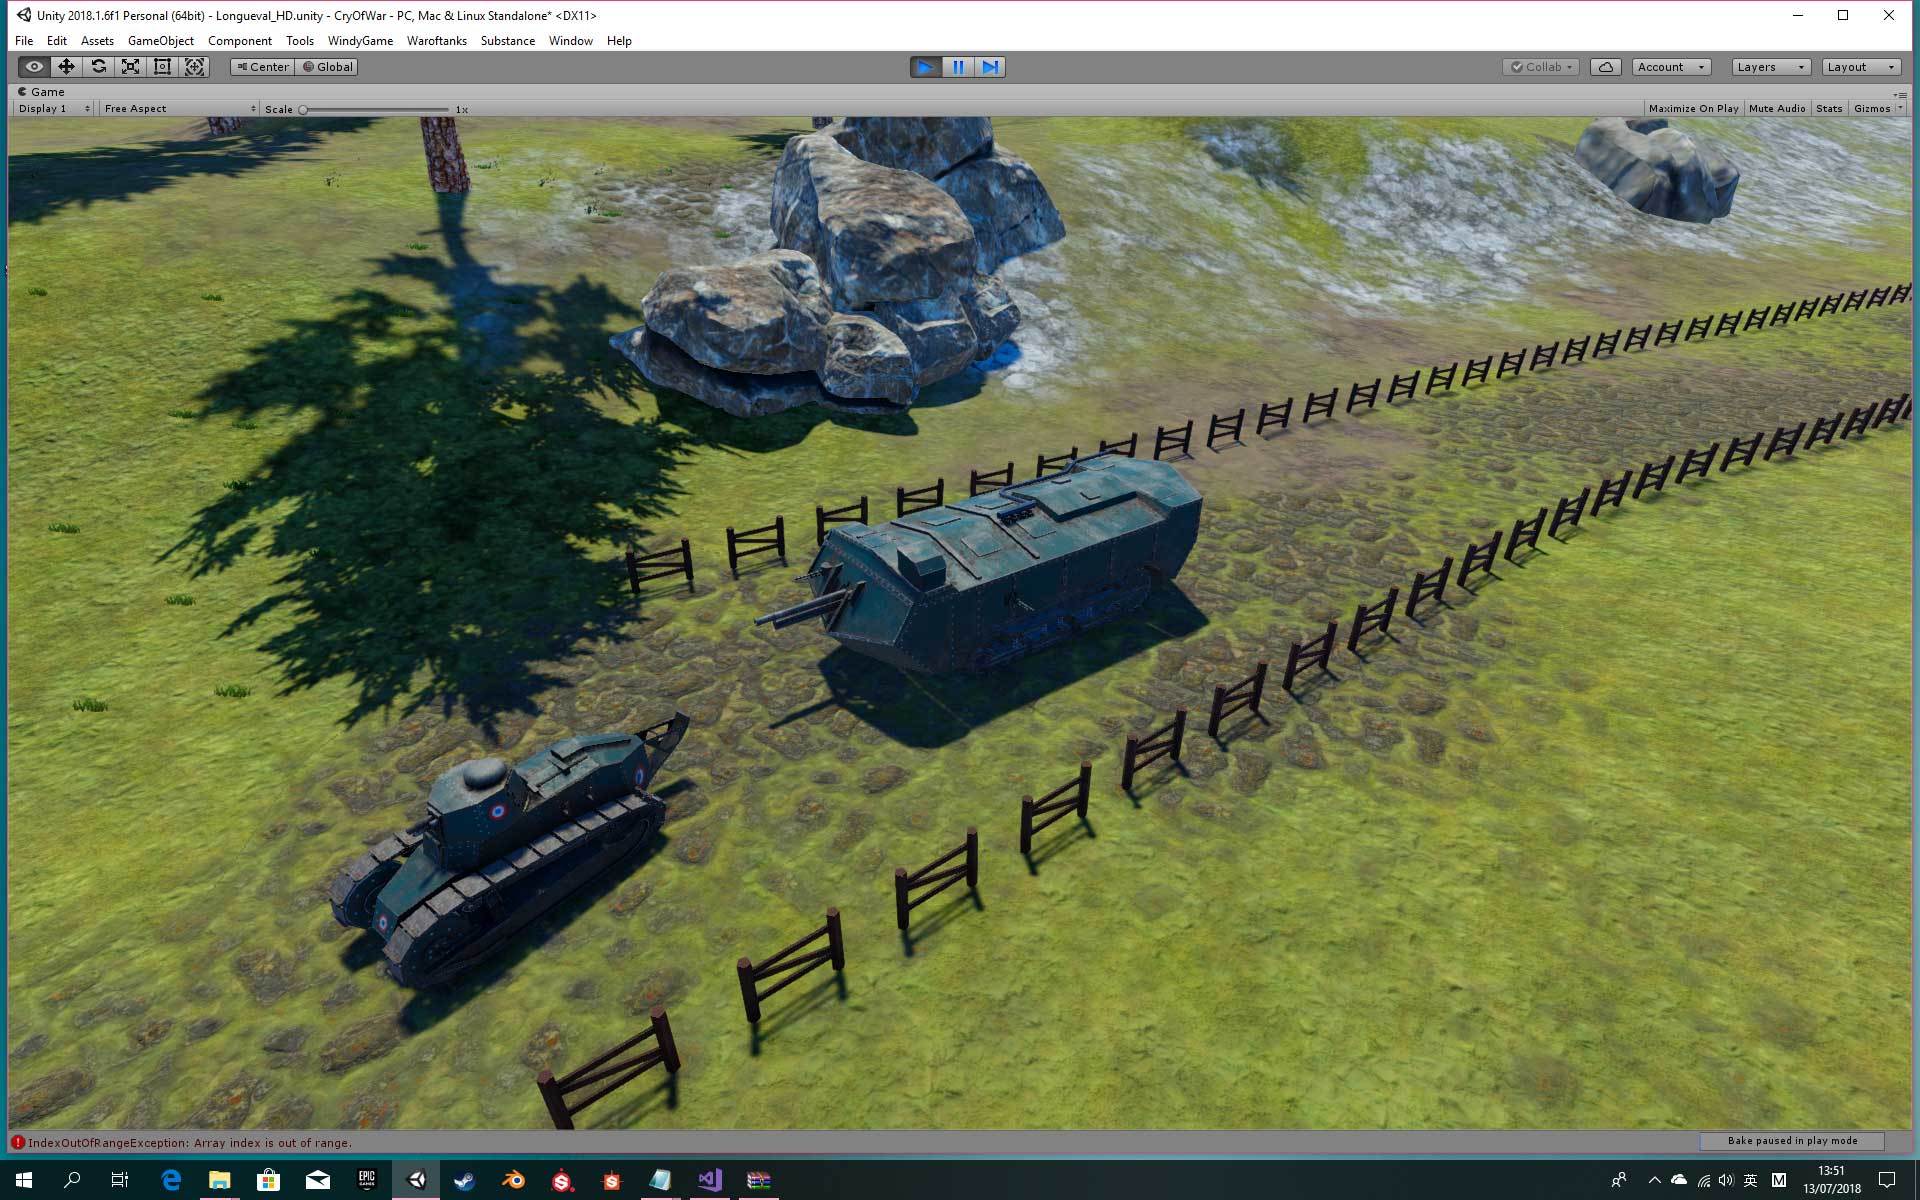Click Bake paused in play mode indicator

pos(1792,1141)
